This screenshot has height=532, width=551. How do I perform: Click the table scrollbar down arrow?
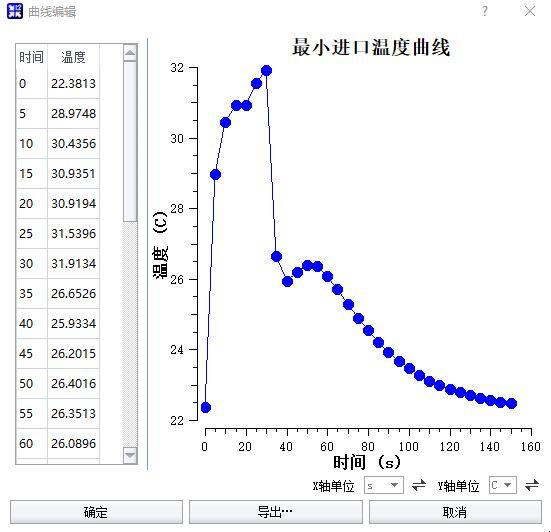point(130,455)
